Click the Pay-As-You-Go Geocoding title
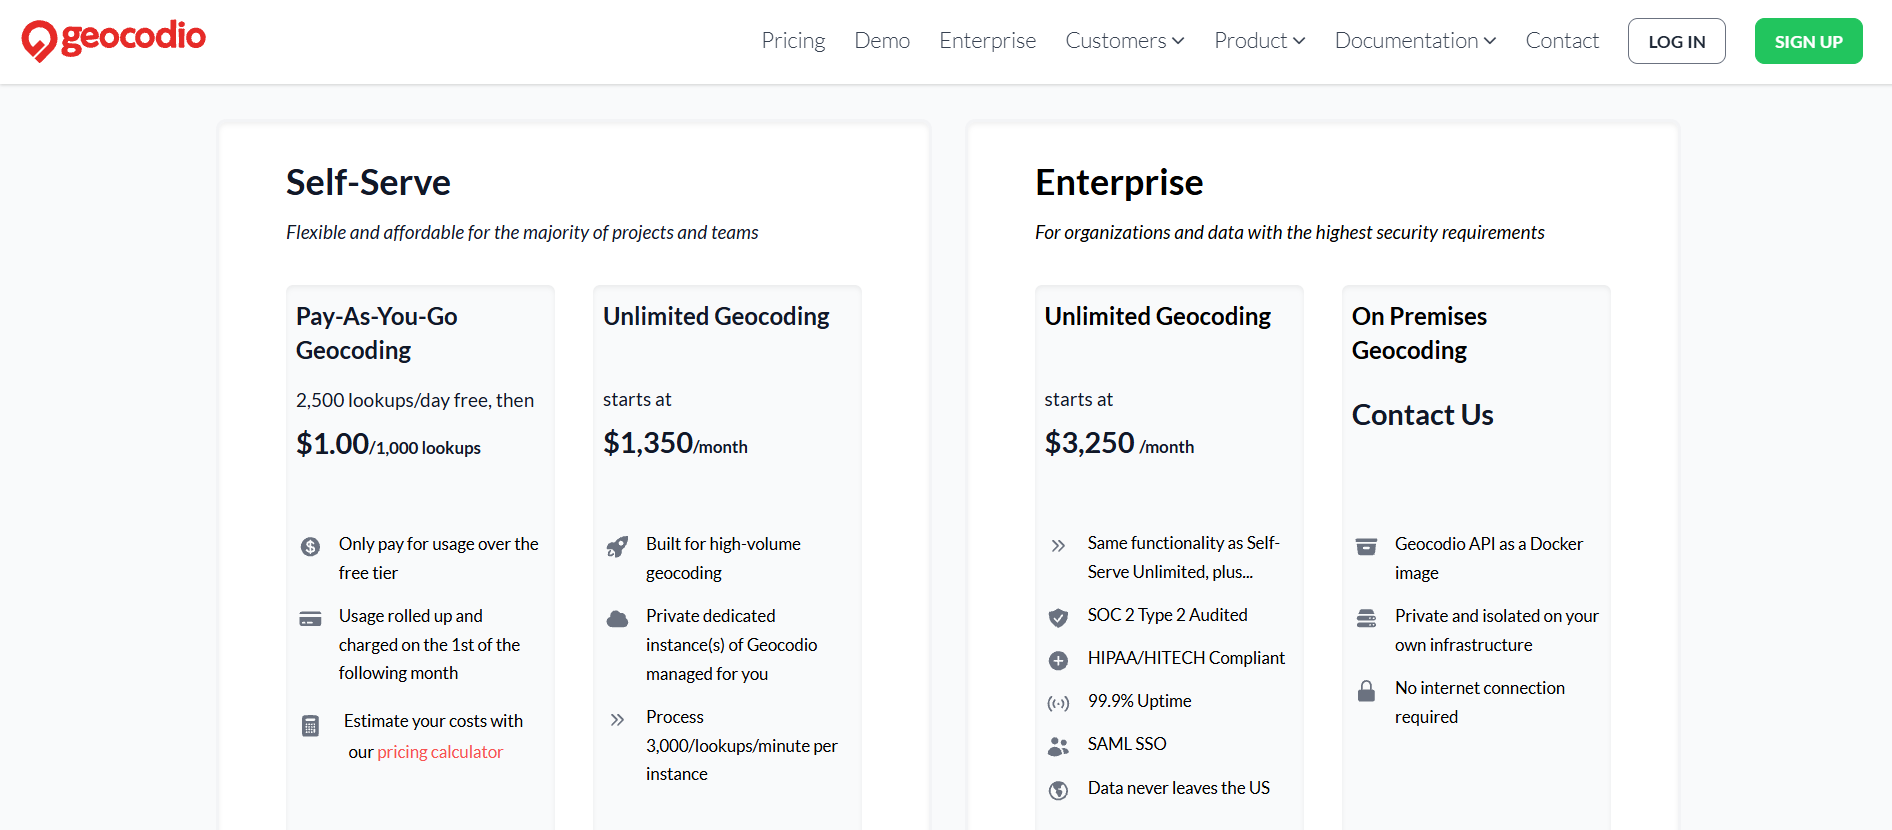 (376, 333)
